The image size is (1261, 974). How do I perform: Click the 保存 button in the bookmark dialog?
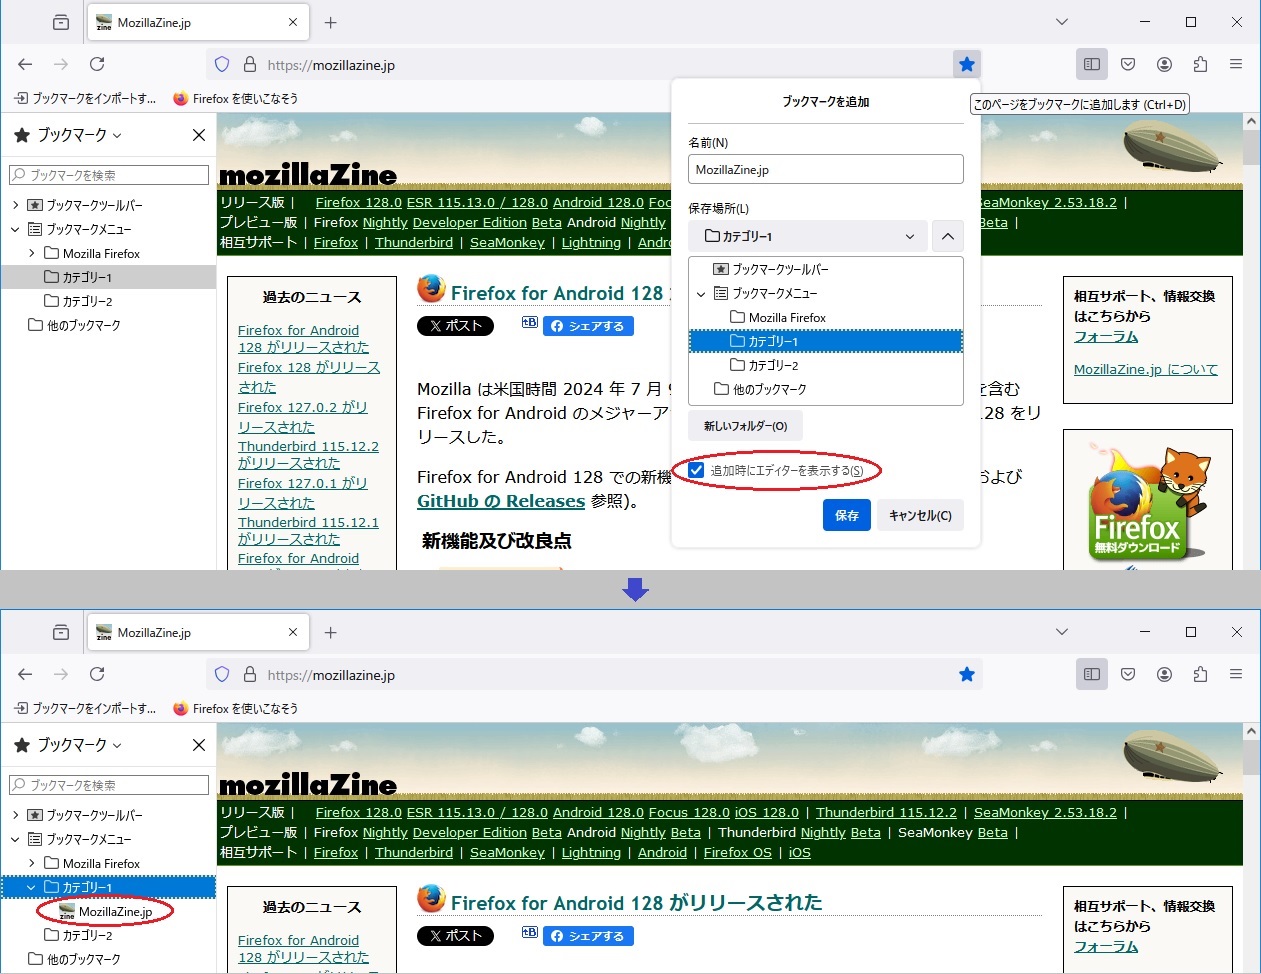846,516
